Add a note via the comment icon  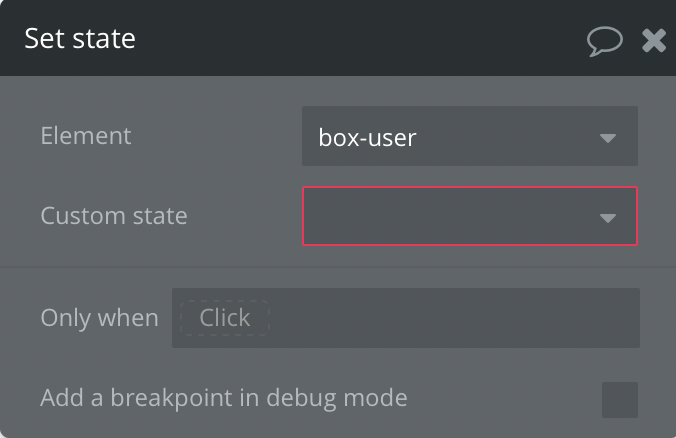click(x=604, y=41)
